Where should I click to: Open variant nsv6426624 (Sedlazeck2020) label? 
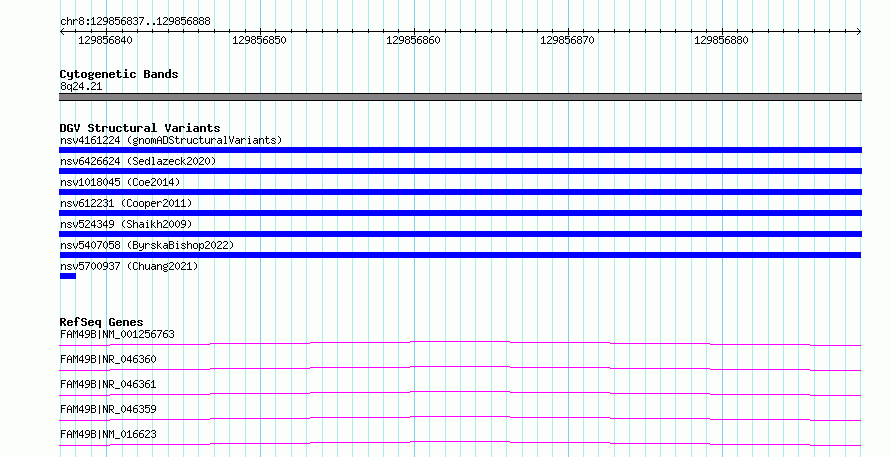point(138,161)
